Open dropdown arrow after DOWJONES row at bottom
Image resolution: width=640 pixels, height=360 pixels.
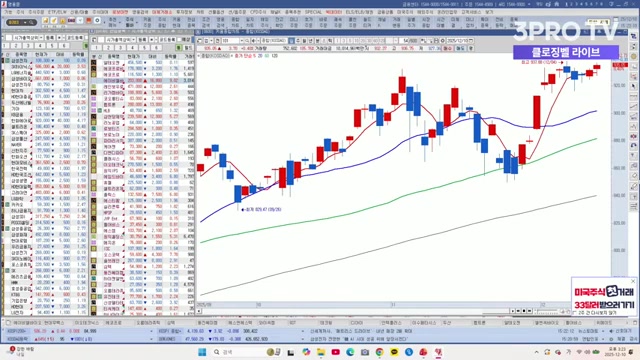(302, 339)
